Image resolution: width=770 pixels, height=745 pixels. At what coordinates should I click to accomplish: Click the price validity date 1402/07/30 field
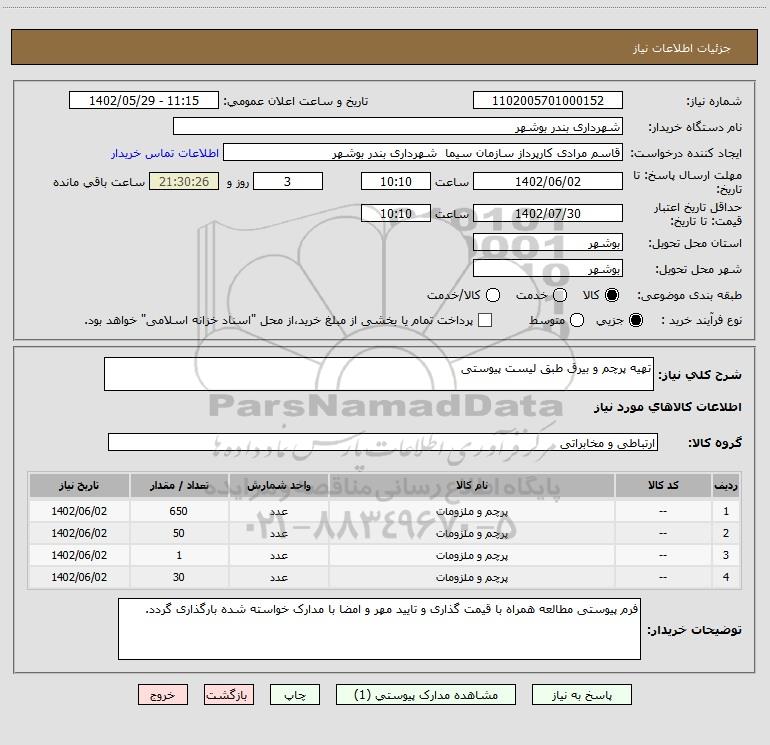coord(548,214)
